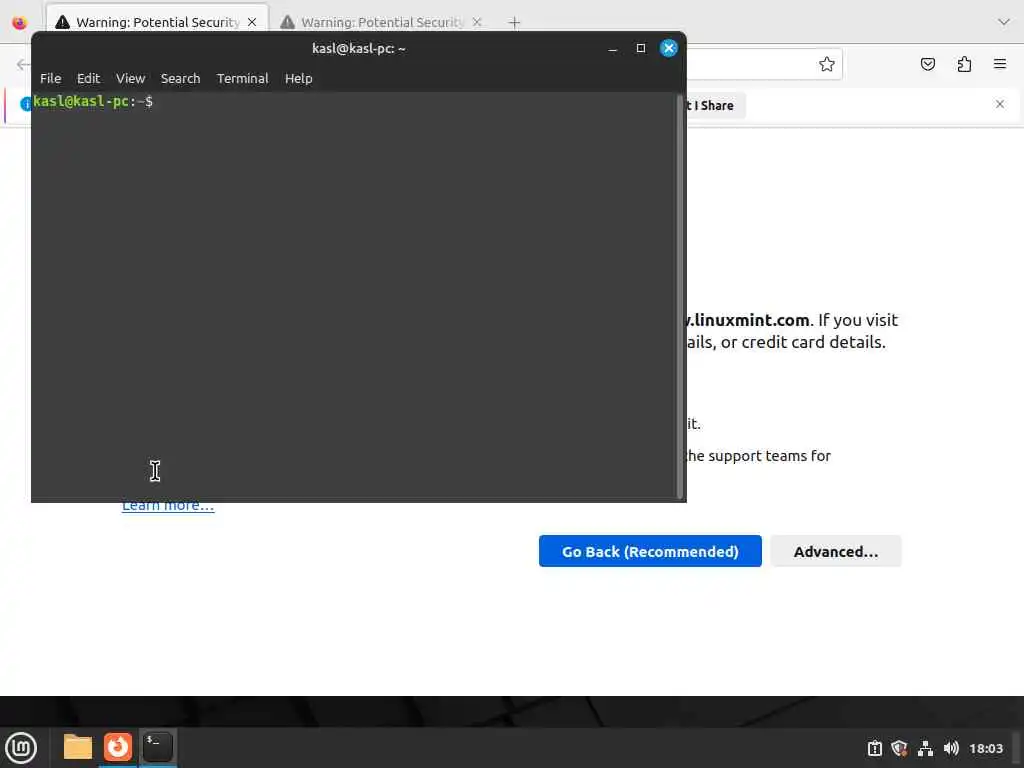Open Files manager from taskbar
The width and height of the screenshot is (1024, 768).
[78, 747]
